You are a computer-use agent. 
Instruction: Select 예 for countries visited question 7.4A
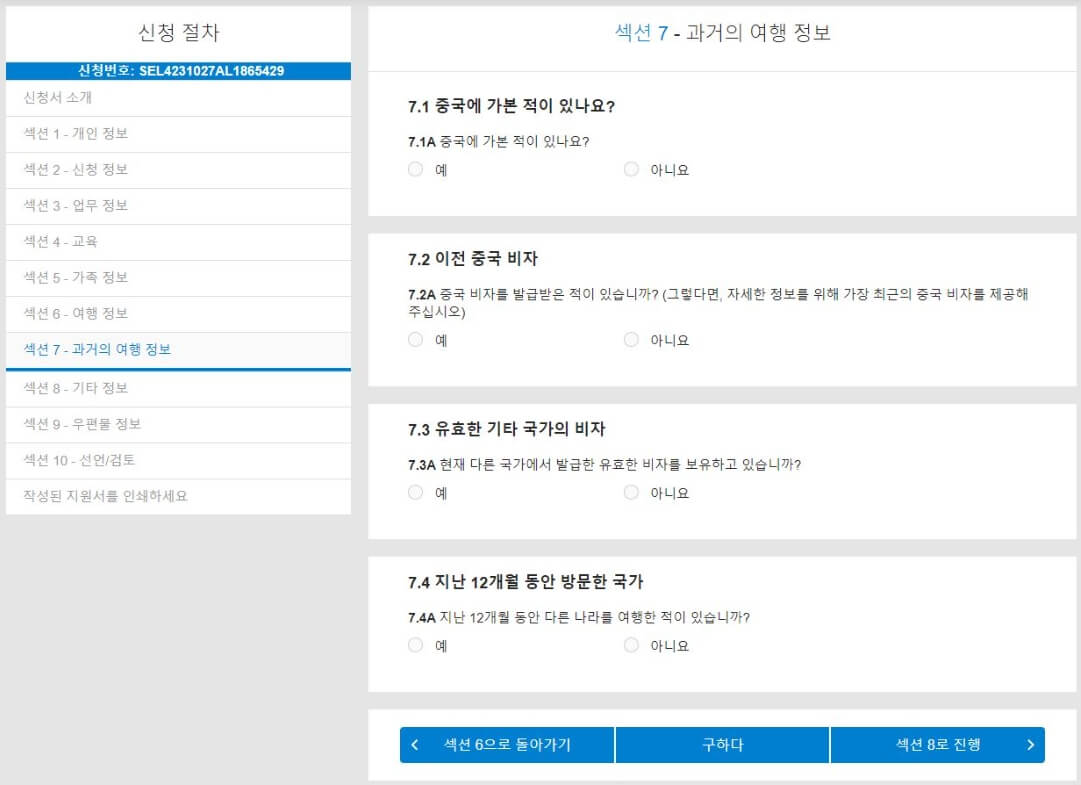point(415,645)
